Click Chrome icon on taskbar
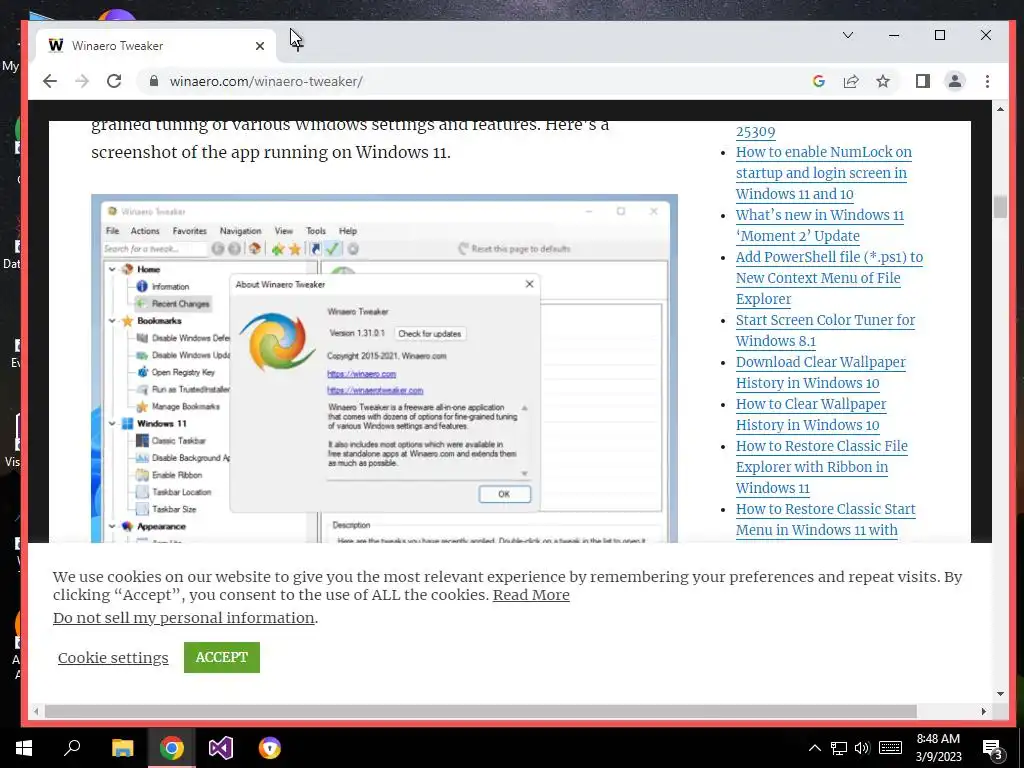This screenshot has width=1024, height=768. [x=172, y=748]
